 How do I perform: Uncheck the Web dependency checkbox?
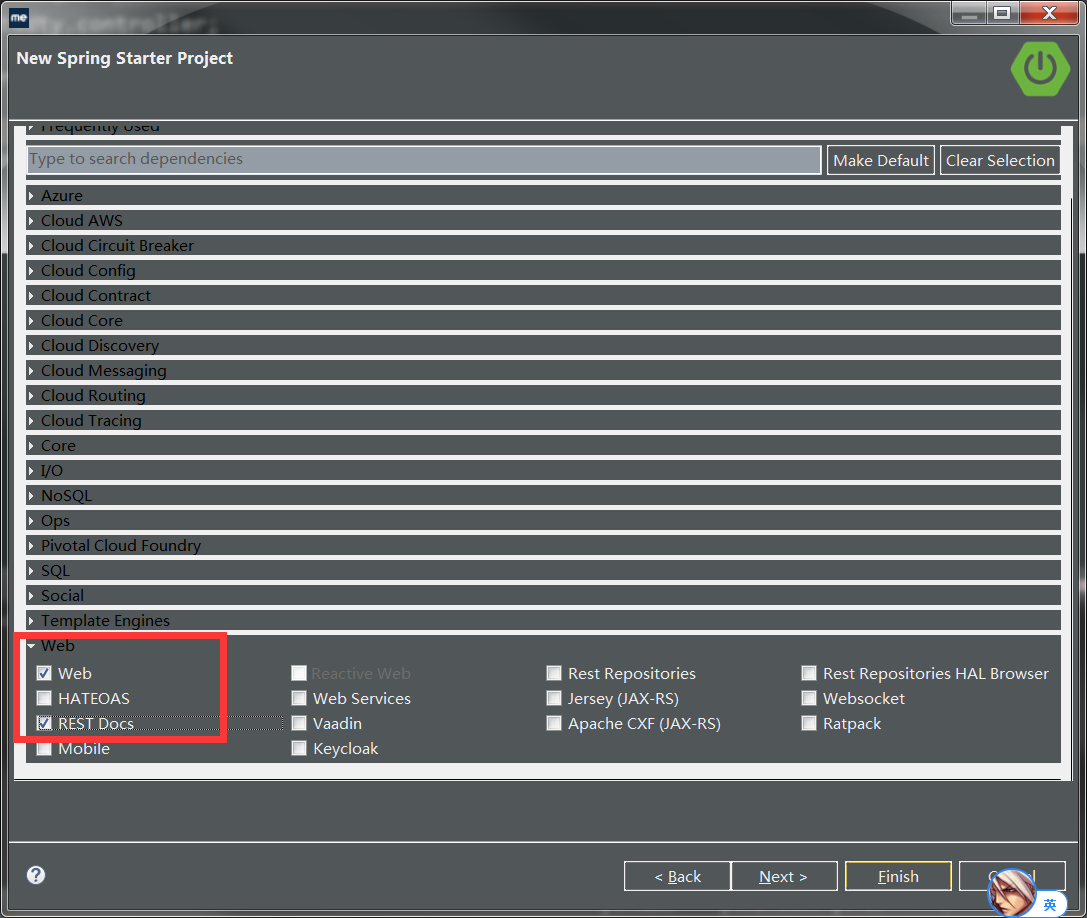44,673
